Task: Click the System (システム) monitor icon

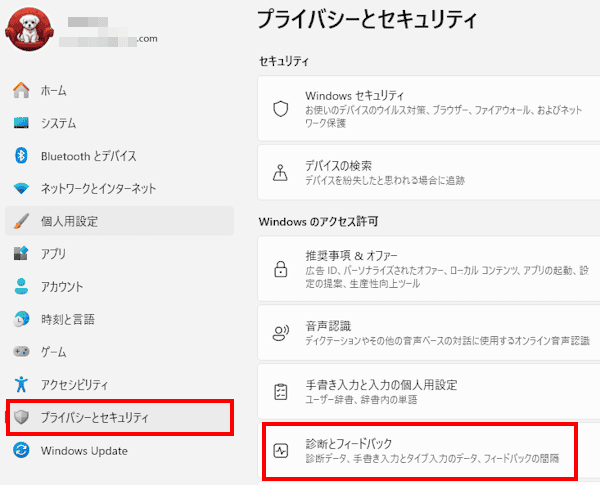Action: pyautogui.click(x=21, y=123)
